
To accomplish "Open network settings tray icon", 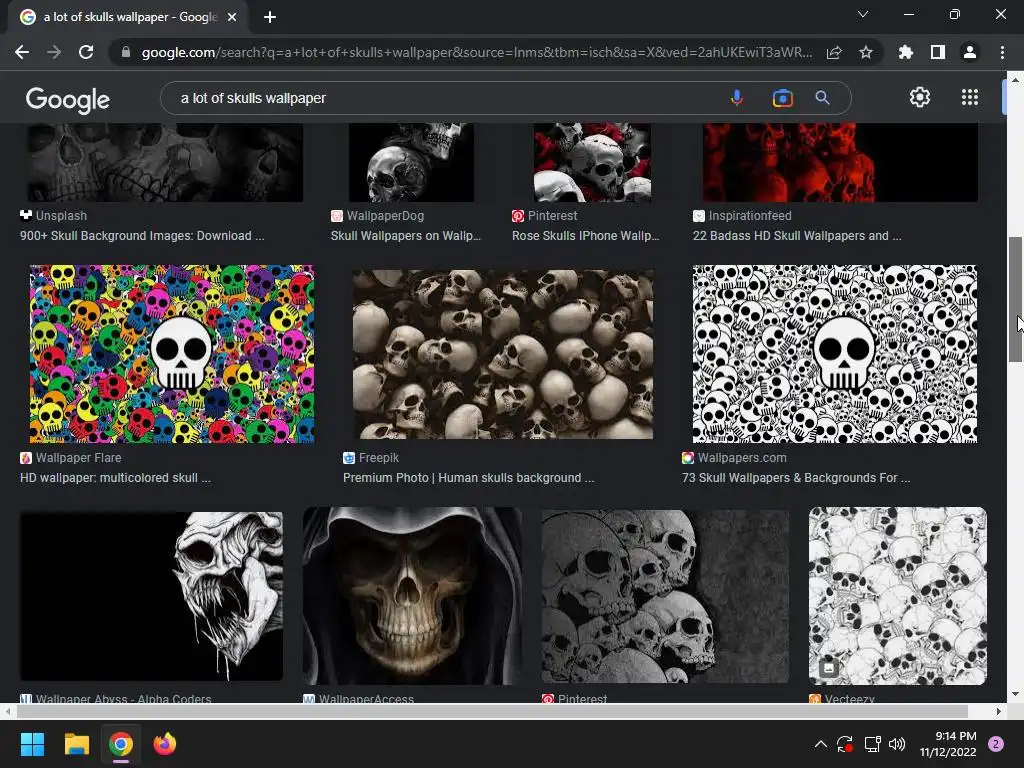I will click(x=872, y=744).
